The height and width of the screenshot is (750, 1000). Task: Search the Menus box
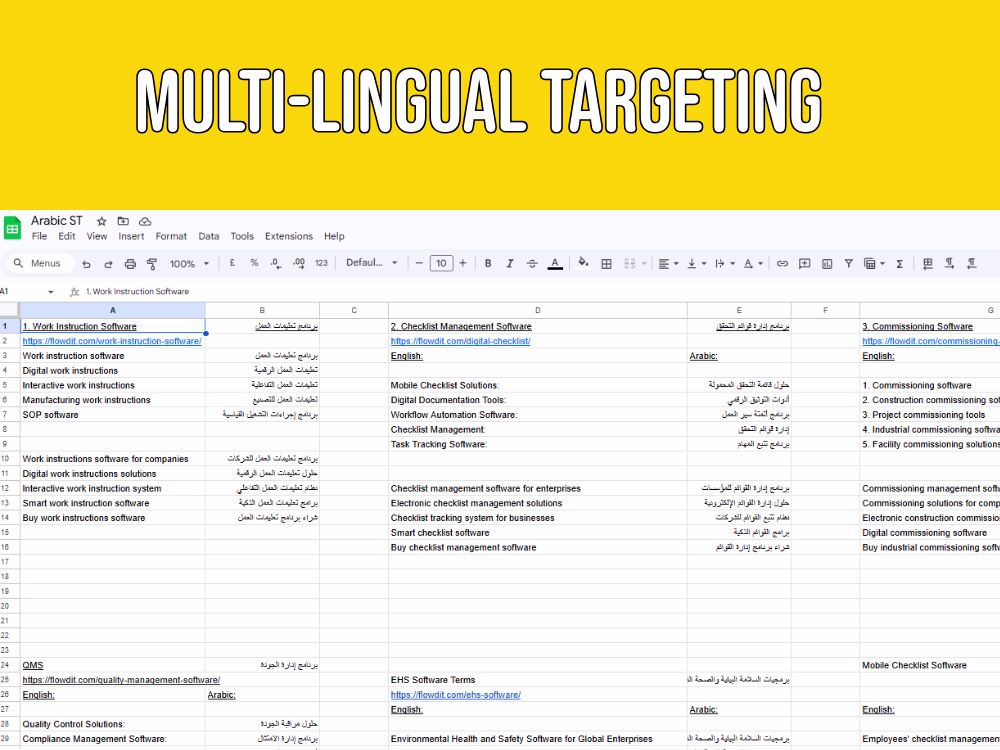point(40,263)
